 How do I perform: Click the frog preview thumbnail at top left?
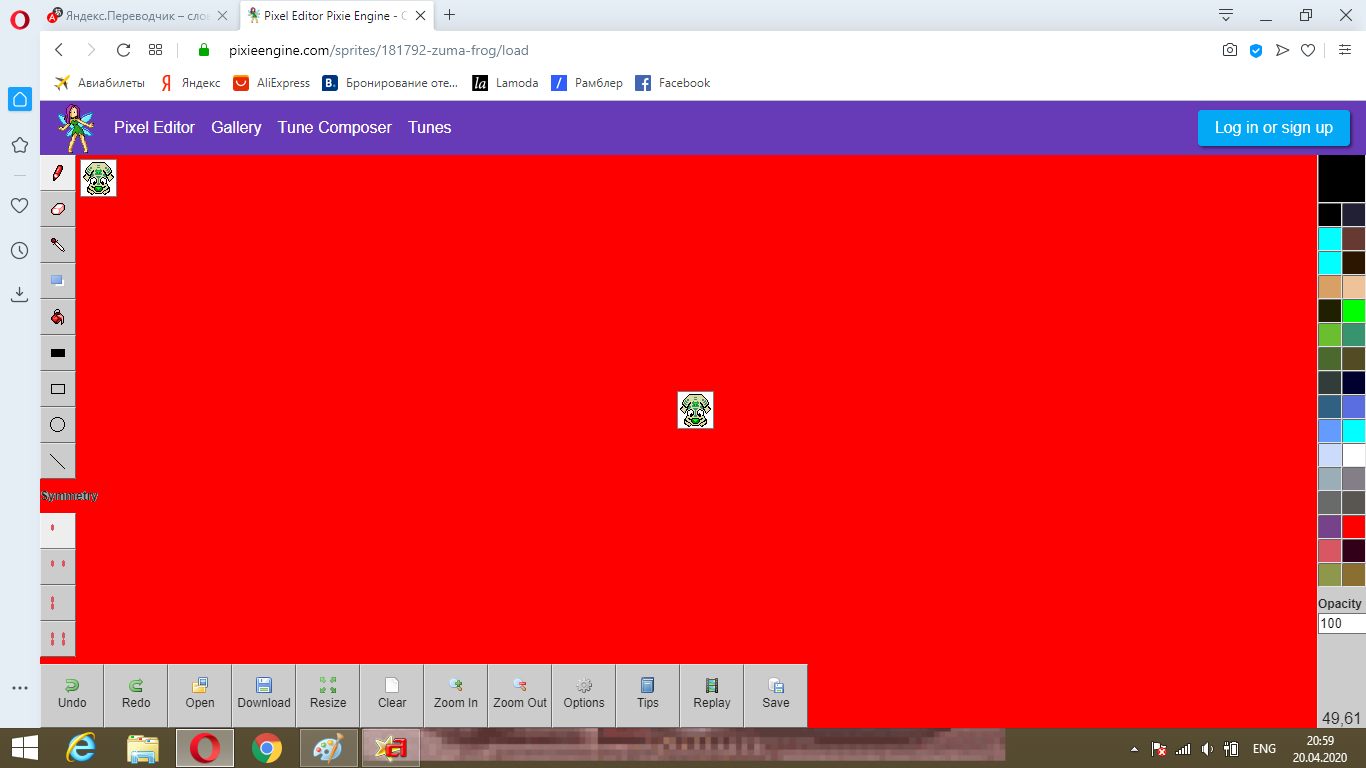(98, 178)
